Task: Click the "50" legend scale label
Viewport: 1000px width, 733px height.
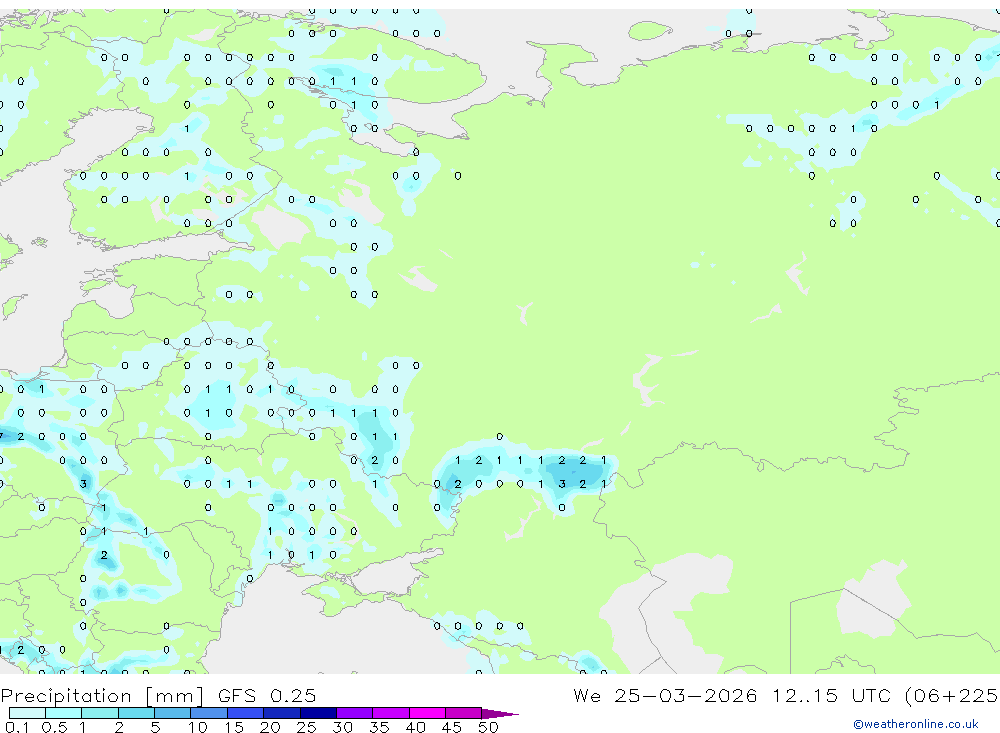Action: 488,727
